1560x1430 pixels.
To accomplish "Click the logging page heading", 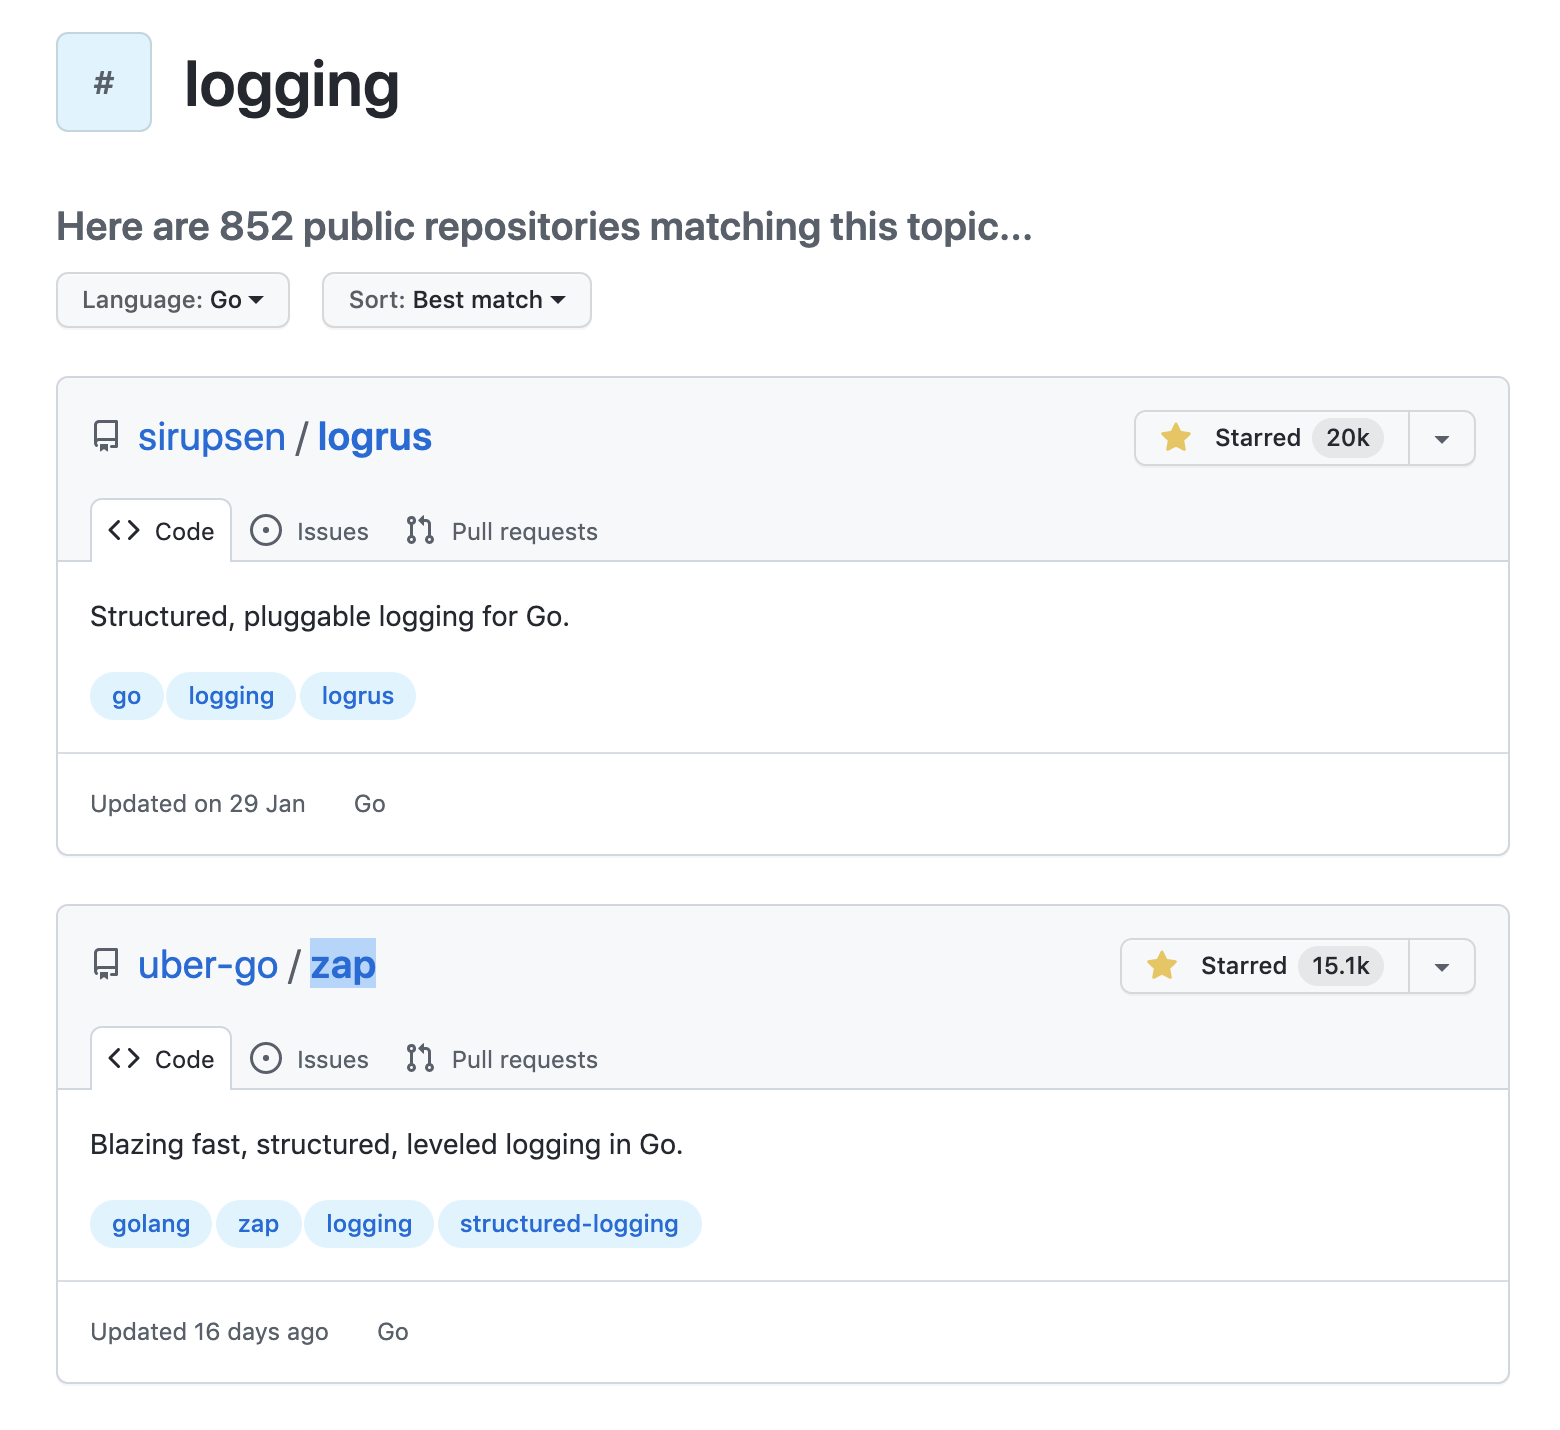I will click(x=292, y=87).
